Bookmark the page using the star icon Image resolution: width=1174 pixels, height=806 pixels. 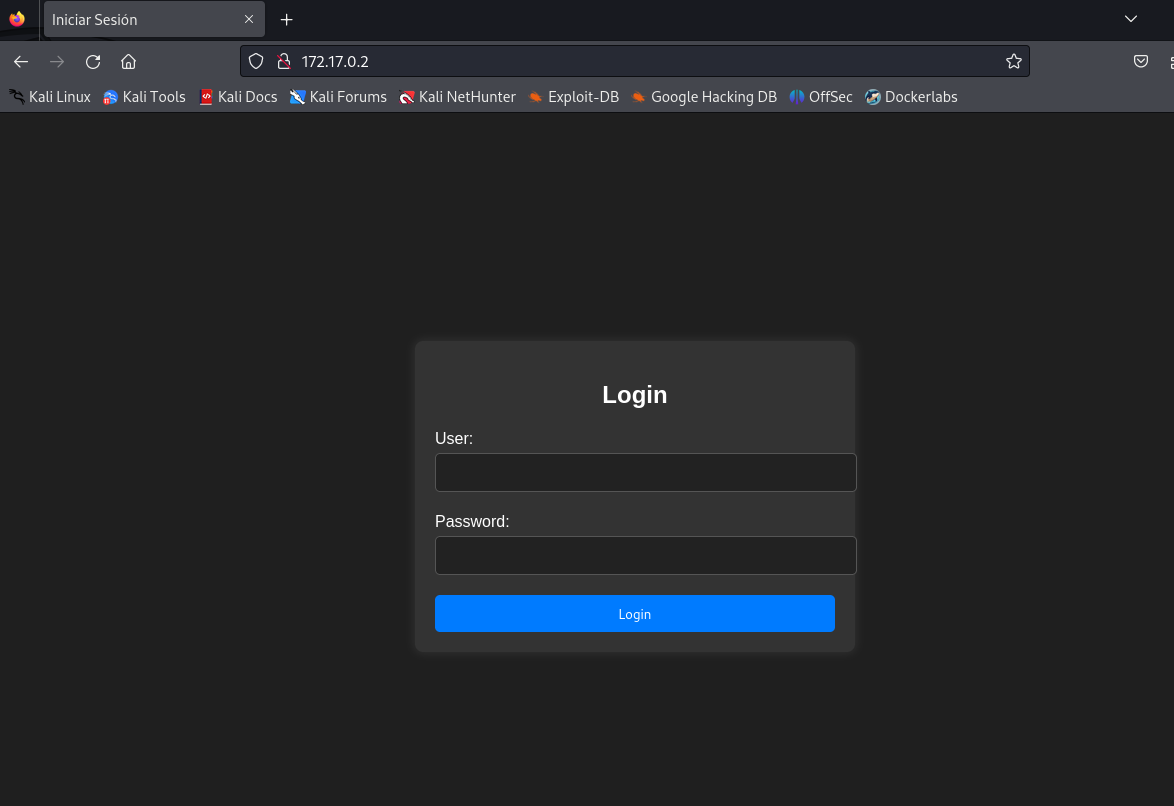point(1013,61)
